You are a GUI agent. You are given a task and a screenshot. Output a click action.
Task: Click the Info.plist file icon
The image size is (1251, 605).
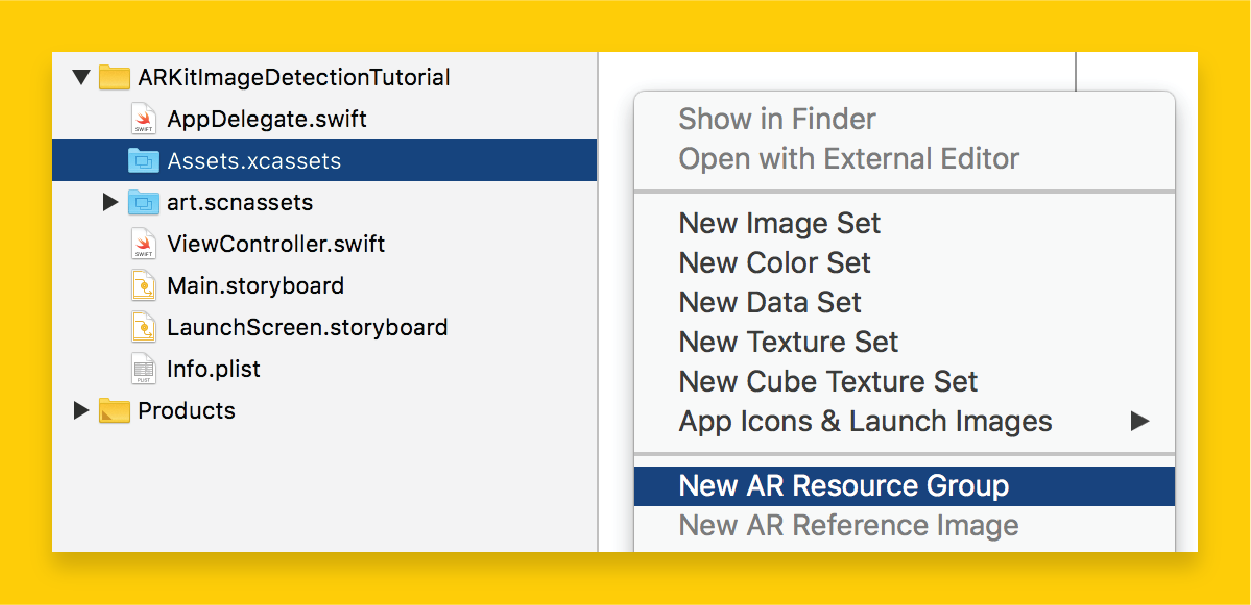(144, 369)
